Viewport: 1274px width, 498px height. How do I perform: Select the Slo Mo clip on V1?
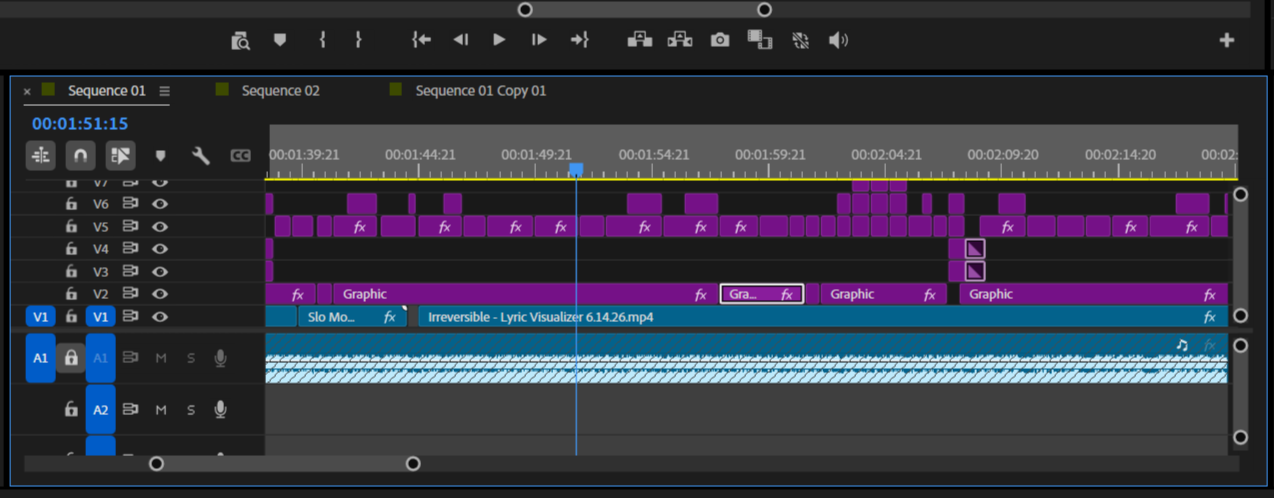[x=352, y=317]
